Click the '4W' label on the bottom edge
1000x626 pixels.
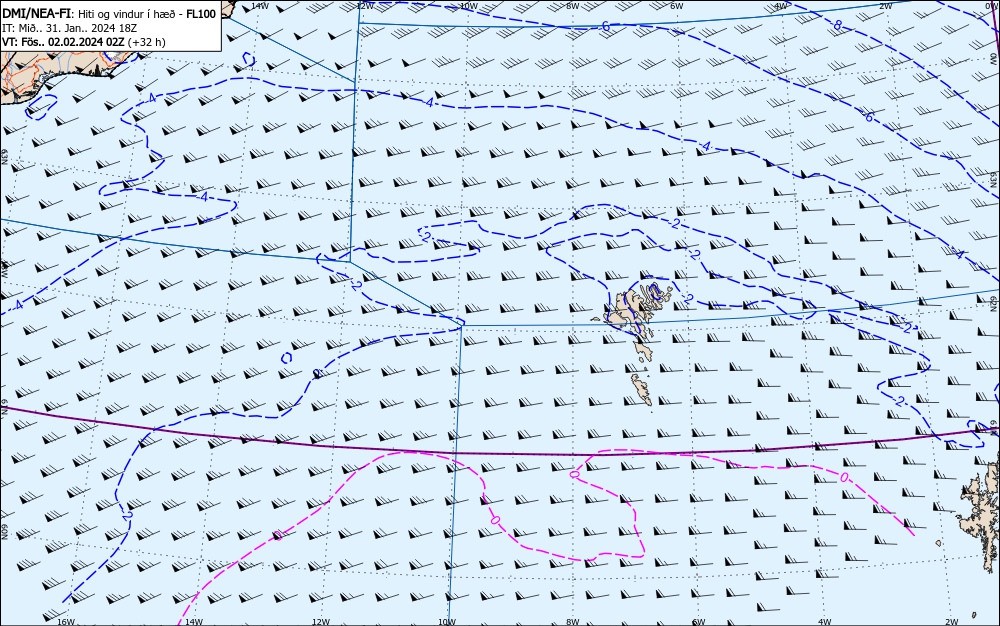coord(825,622)
